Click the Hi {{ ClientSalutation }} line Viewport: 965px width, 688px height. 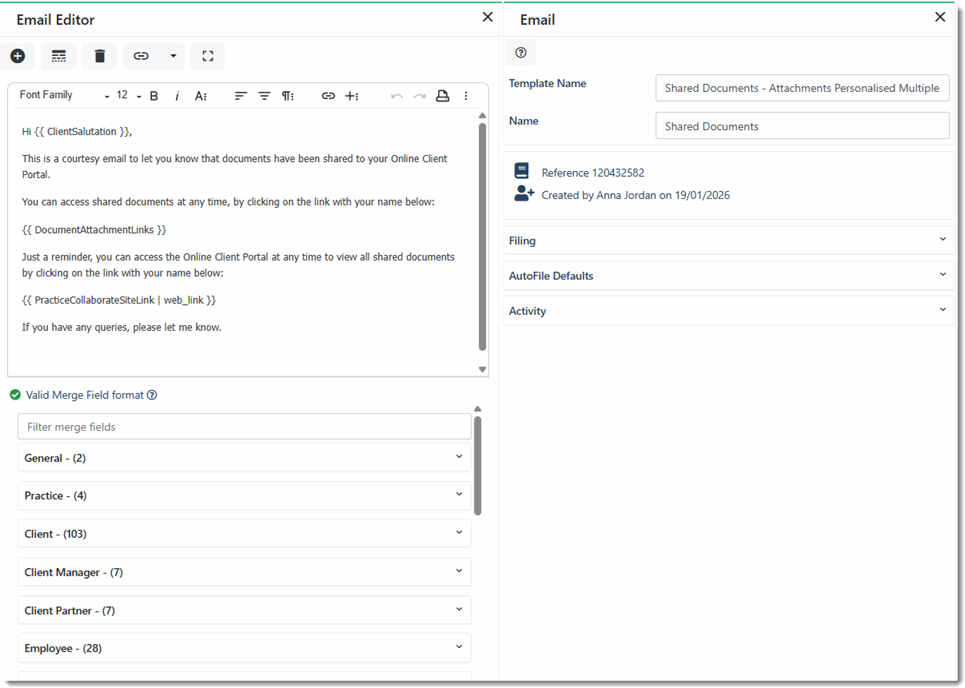coord(77,131)
